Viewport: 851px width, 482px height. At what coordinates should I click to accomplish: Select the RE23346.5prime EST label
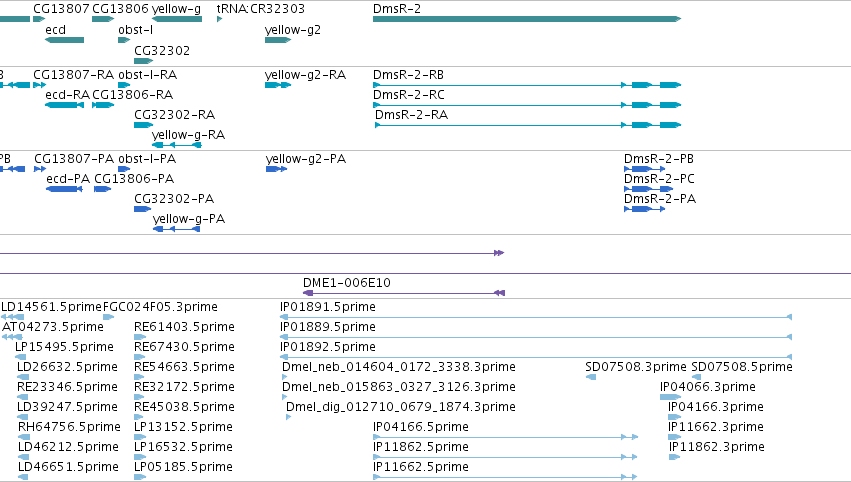67,386
